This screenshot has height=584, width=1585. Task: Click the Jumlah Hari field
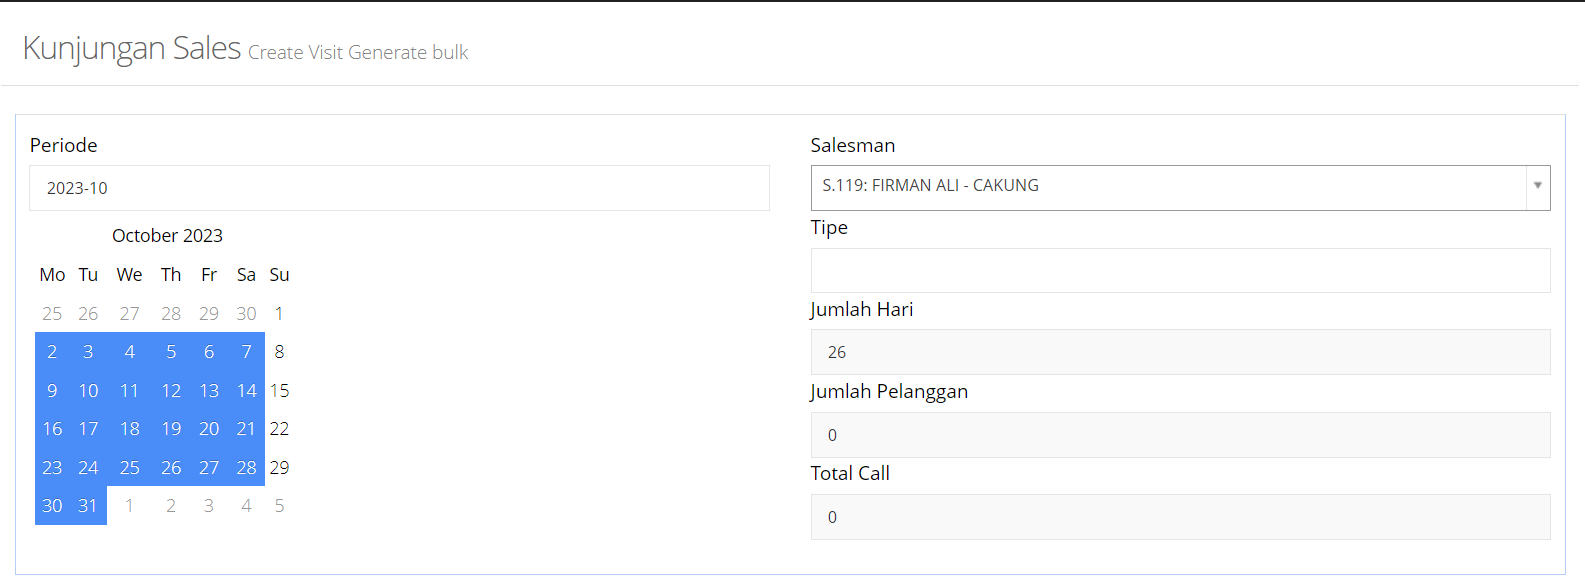coord(1180,352)
